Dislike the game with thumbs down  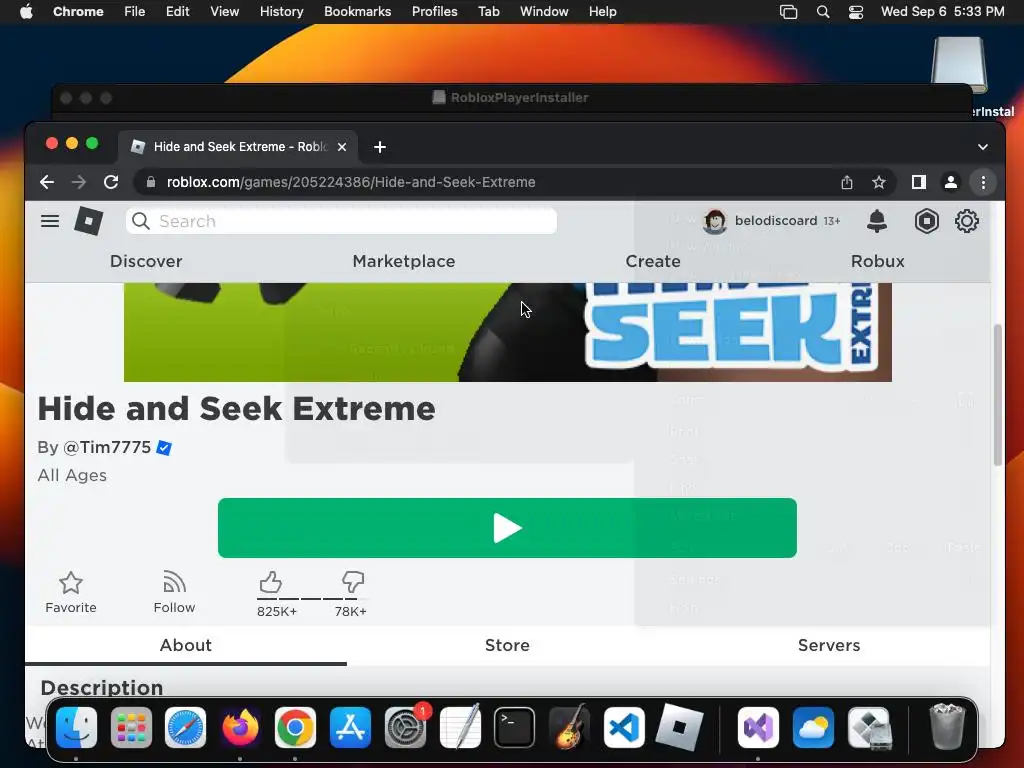[x=353, y=581]
